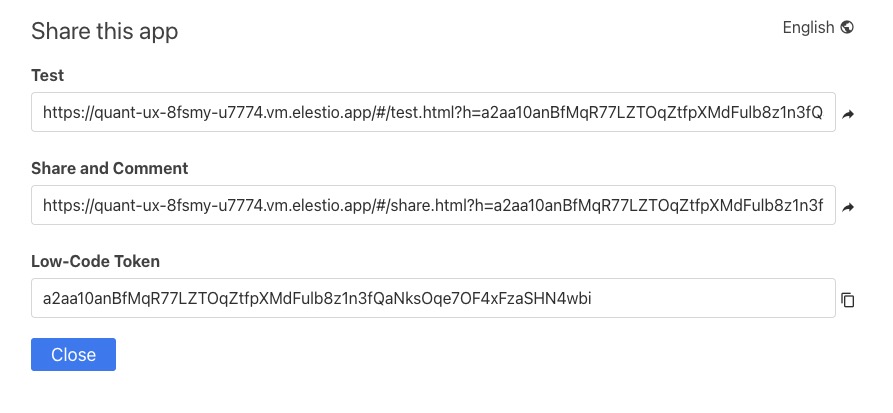Screen dimensions: 893x413
Task: Open the Test link using its arrow icon
Action: click(x=848, y=115)
